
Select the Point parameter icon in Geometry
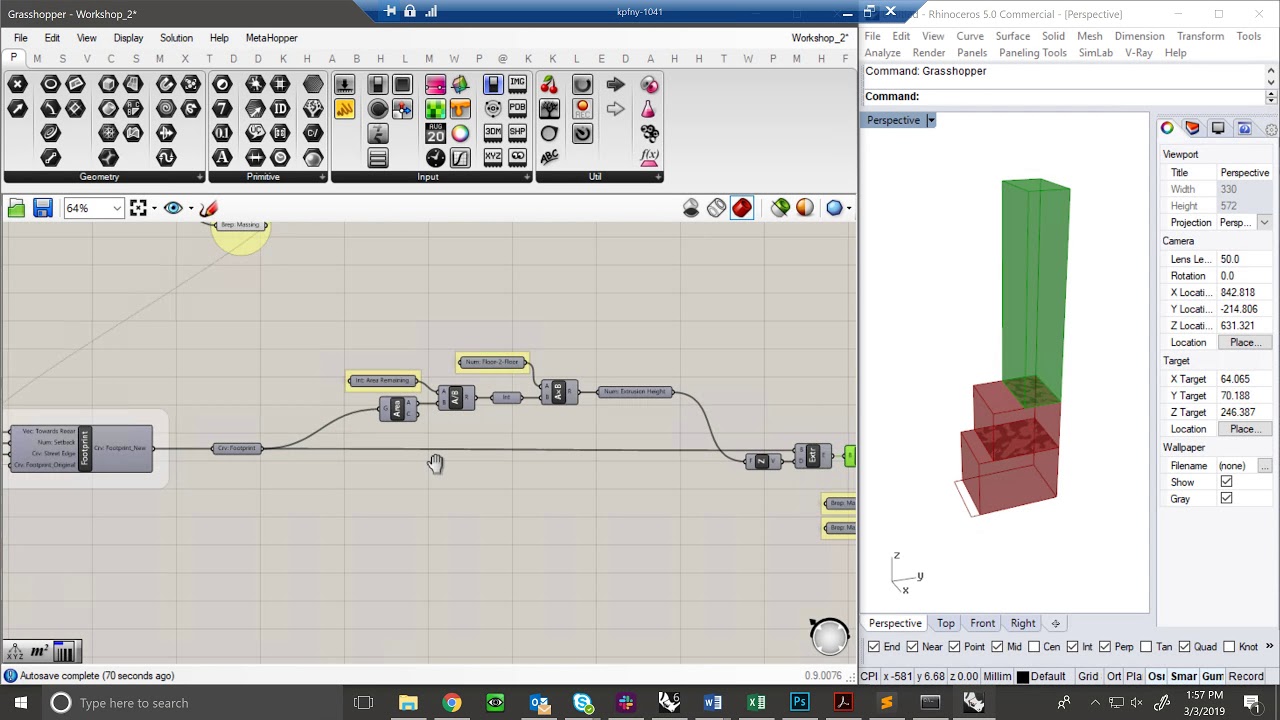(x=17, y=85)
